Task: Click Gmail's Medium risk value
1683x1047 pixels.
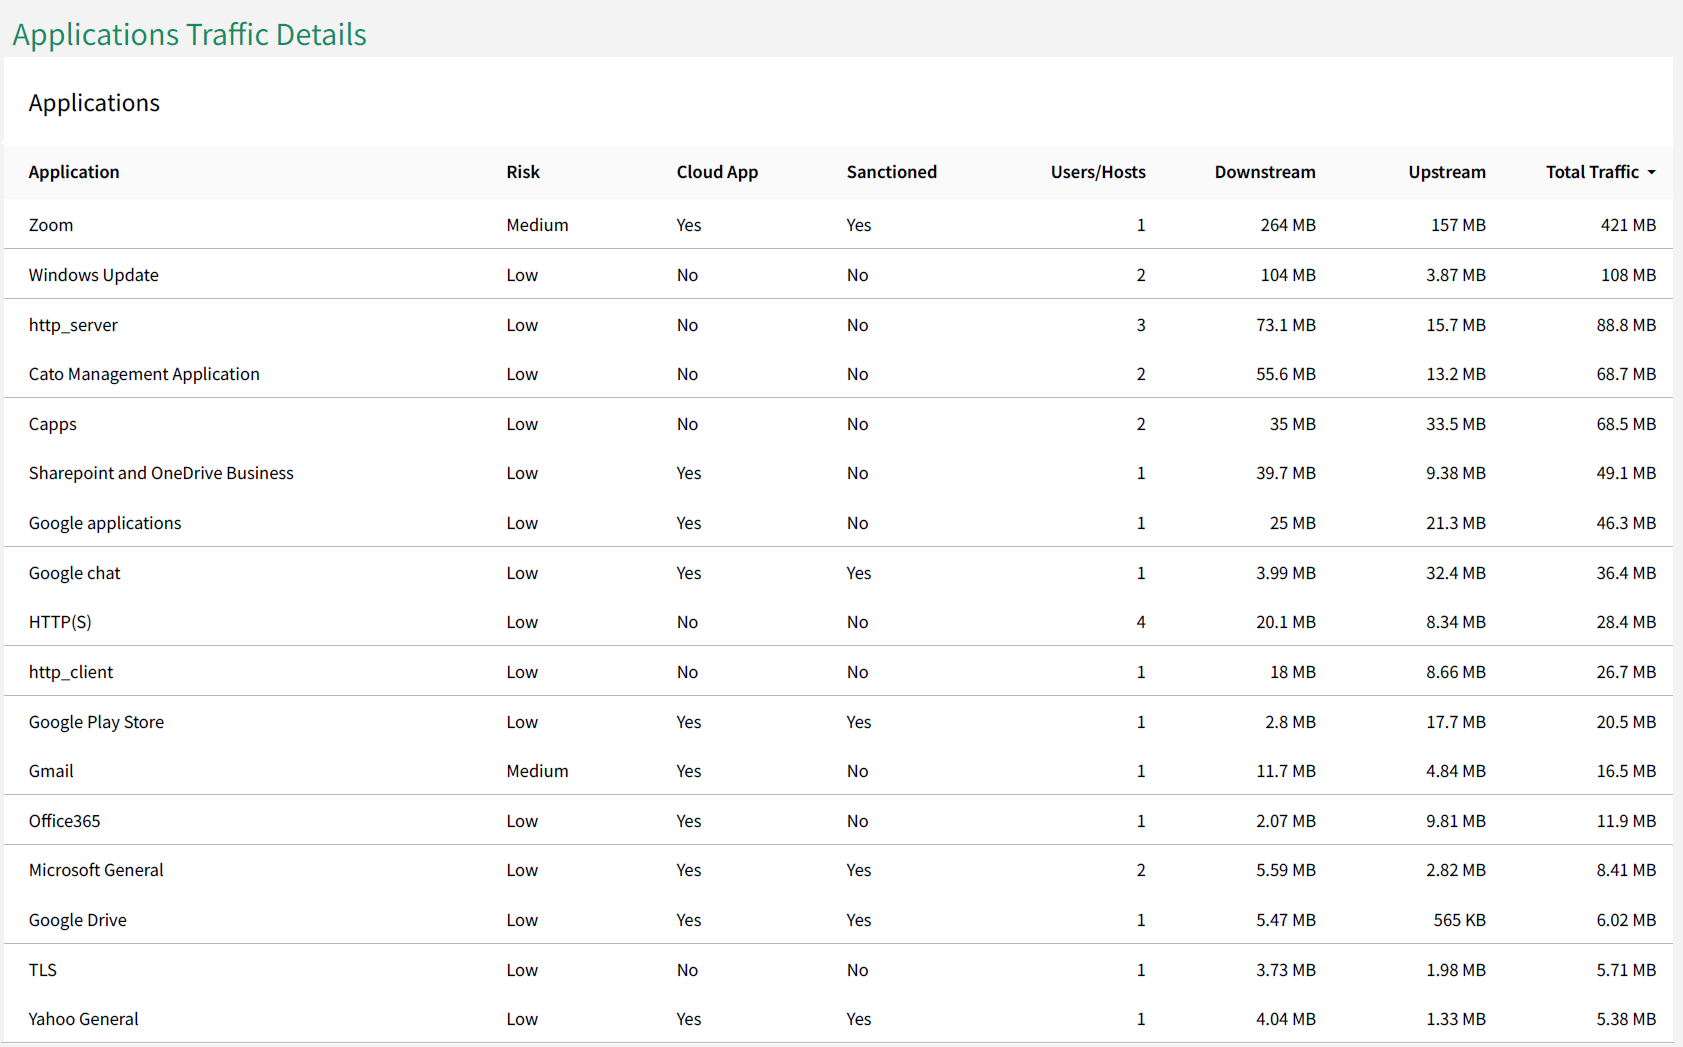Action: tap(537, 771)
